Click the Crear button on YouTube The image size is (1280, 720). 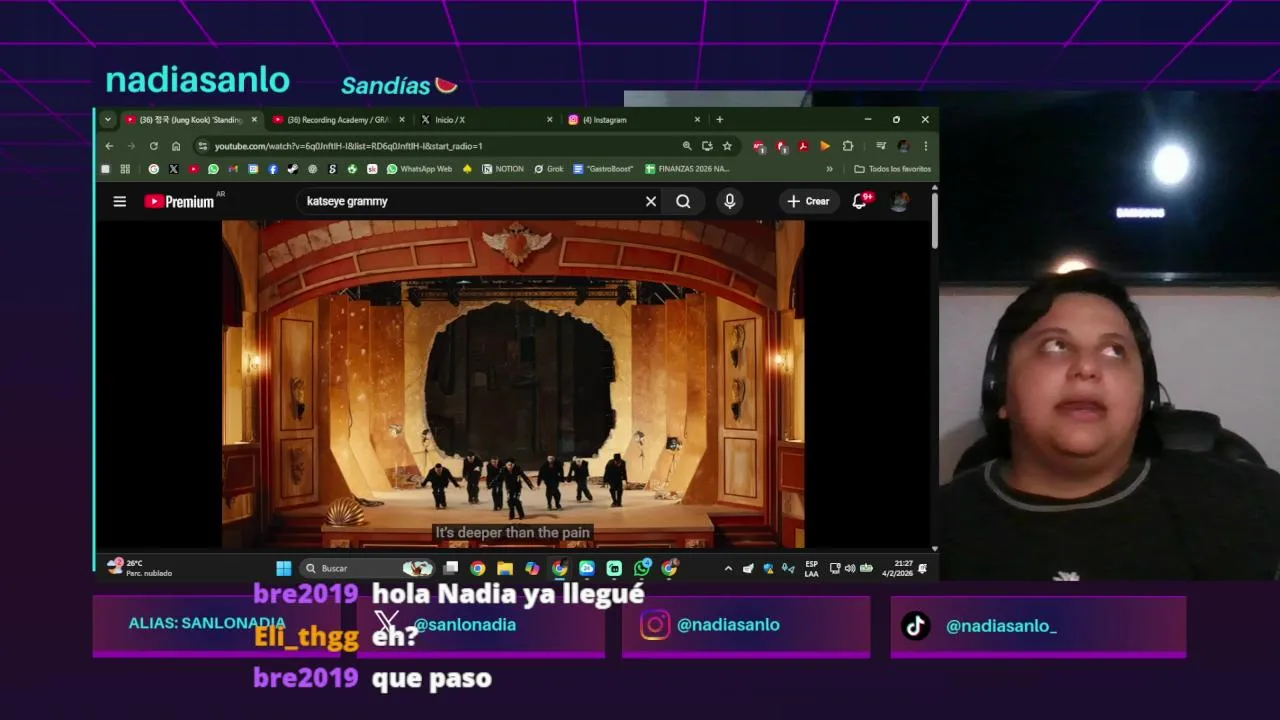tap(808, 201)
